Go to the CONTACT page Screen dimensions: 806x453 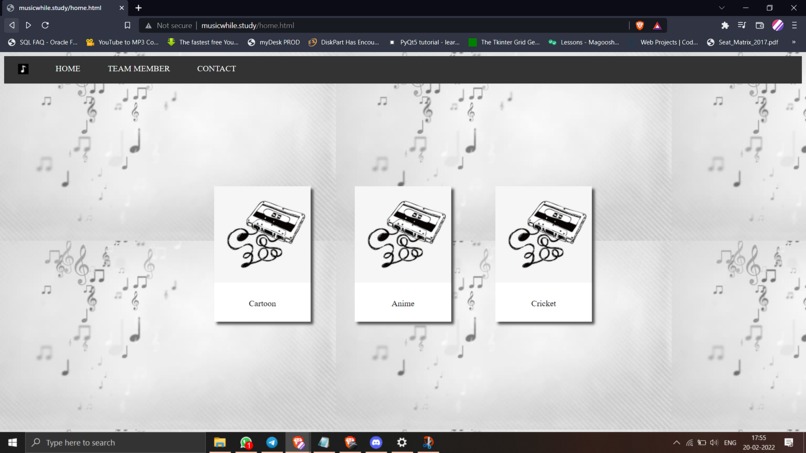click(x=216, y=68)
